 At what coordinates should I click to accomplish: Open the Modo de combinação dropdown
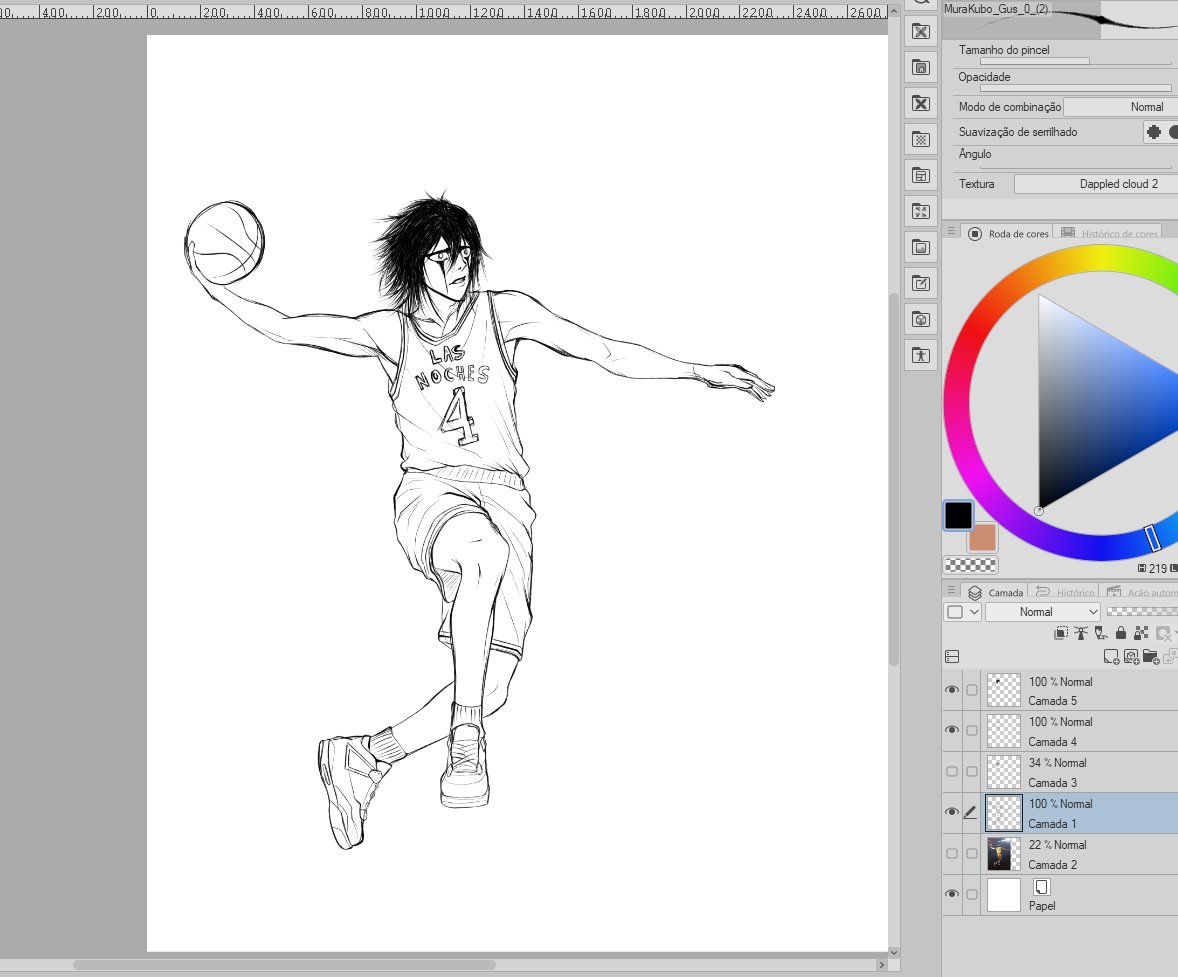[x=1121, y=107]
